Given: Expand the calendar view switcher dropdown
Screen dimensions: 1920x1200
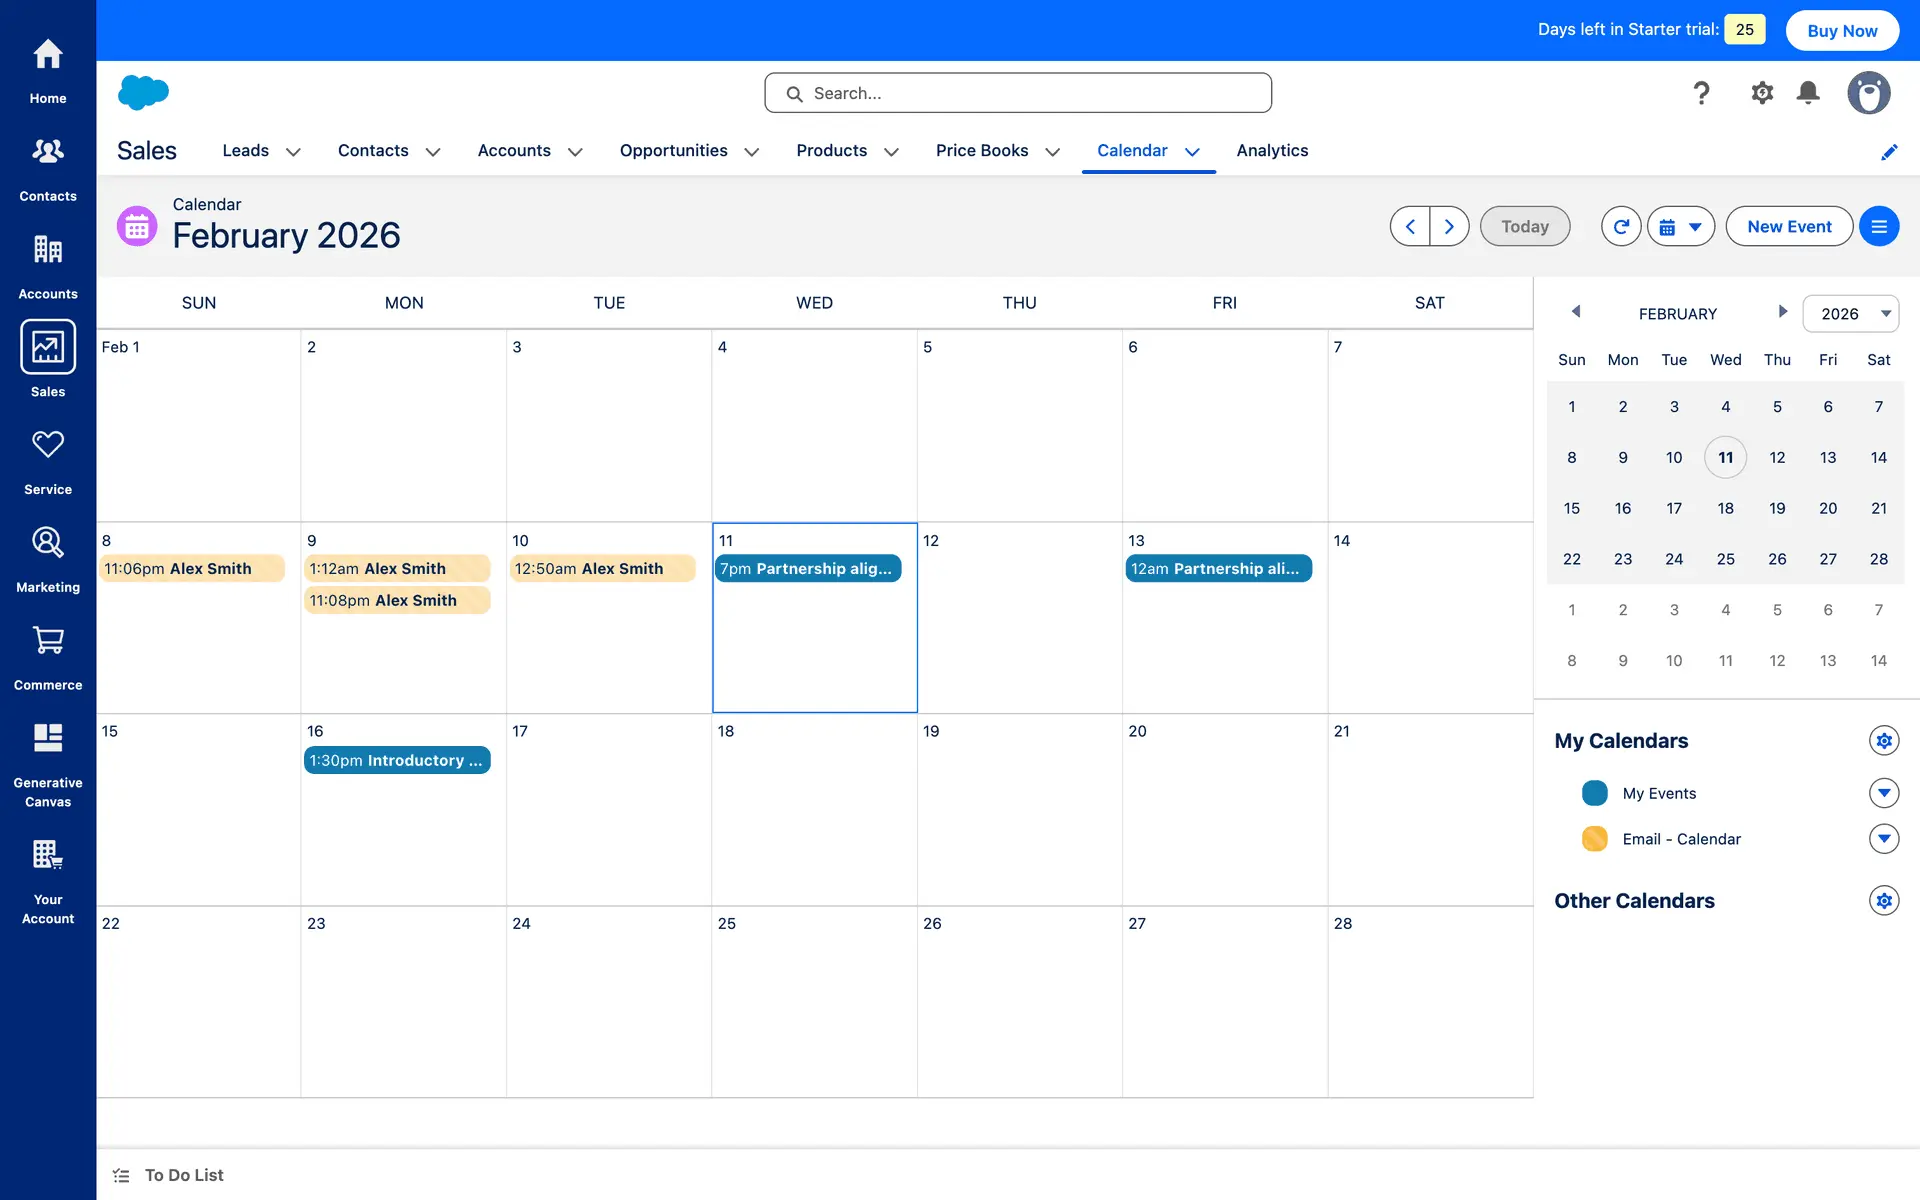Looking at the screenshot, I should point(1680,227).
